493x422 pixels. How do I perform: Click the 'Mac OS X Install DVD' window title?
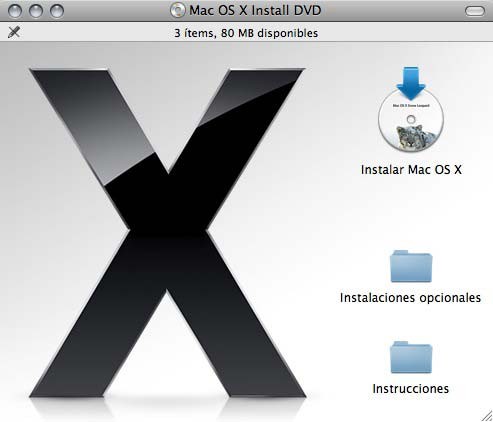pyautogui.click(x=255, y=10)
